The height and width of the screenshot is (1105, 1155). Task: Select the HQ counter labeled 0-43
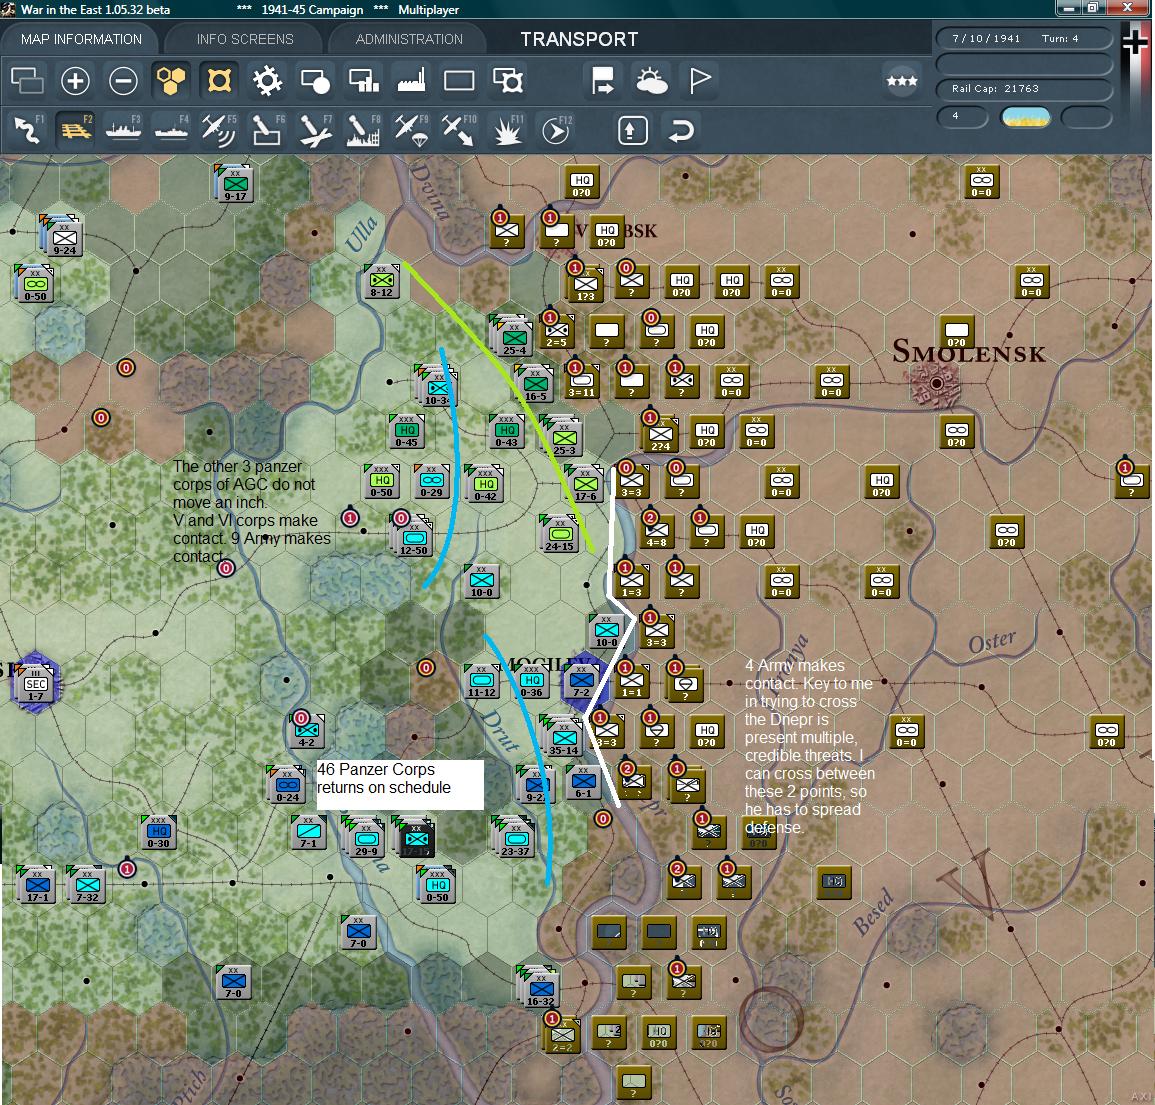(x=507, y=432)
